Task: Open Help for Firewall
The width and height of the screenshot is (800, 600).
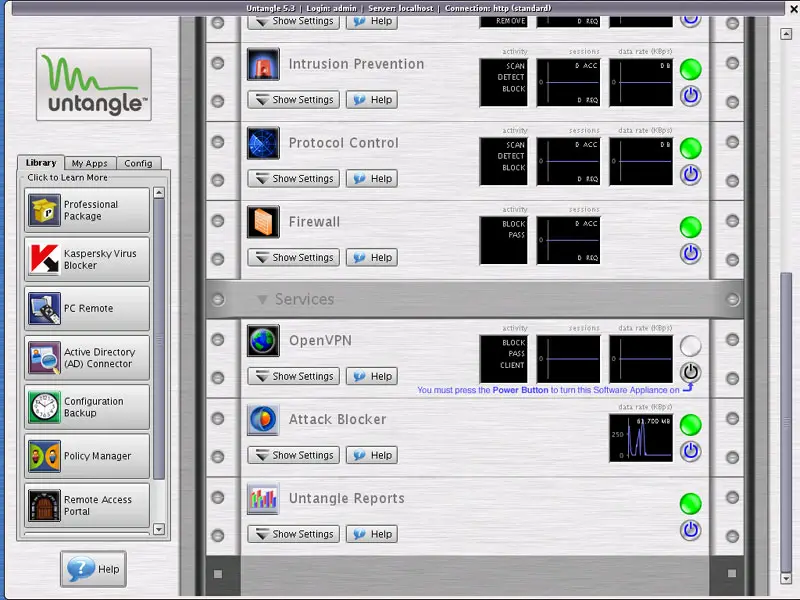Action: (372, 257)
